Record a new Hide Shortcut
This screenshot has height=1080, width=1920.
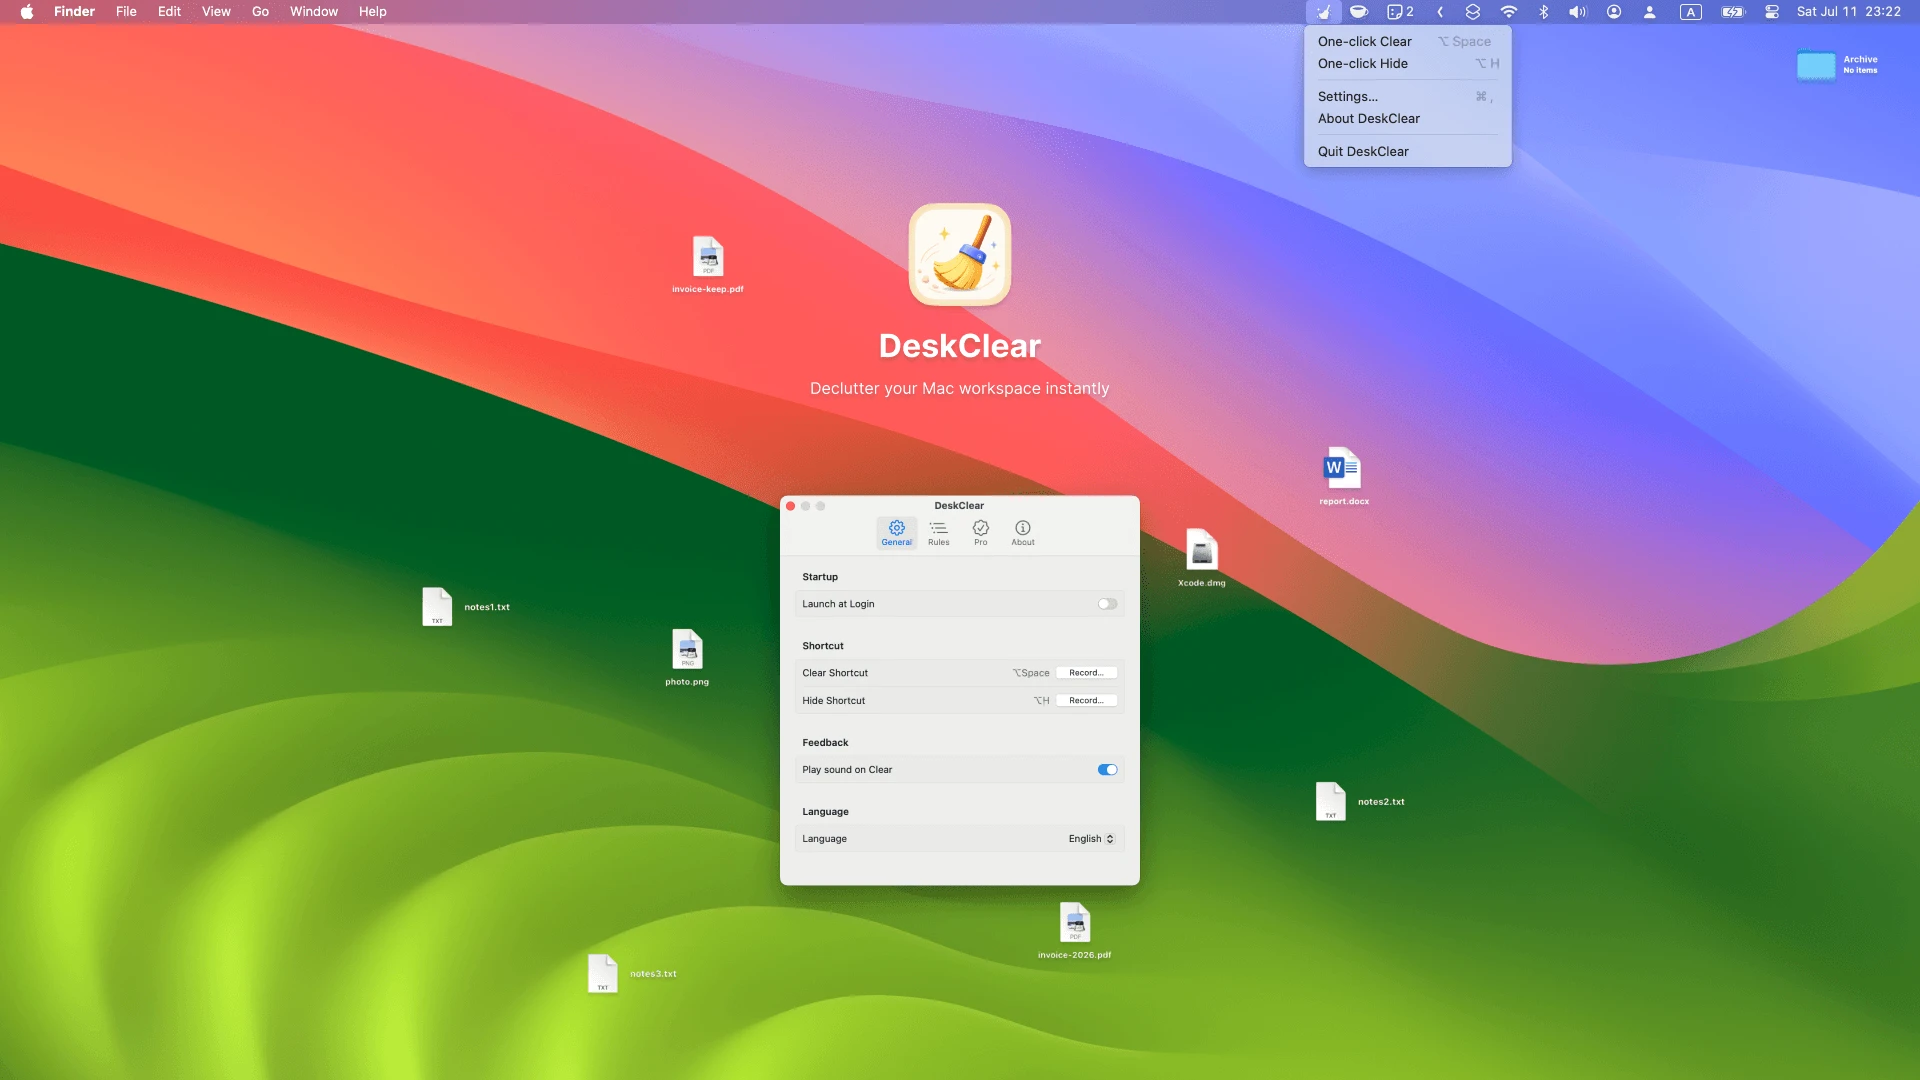[1086, 701]
